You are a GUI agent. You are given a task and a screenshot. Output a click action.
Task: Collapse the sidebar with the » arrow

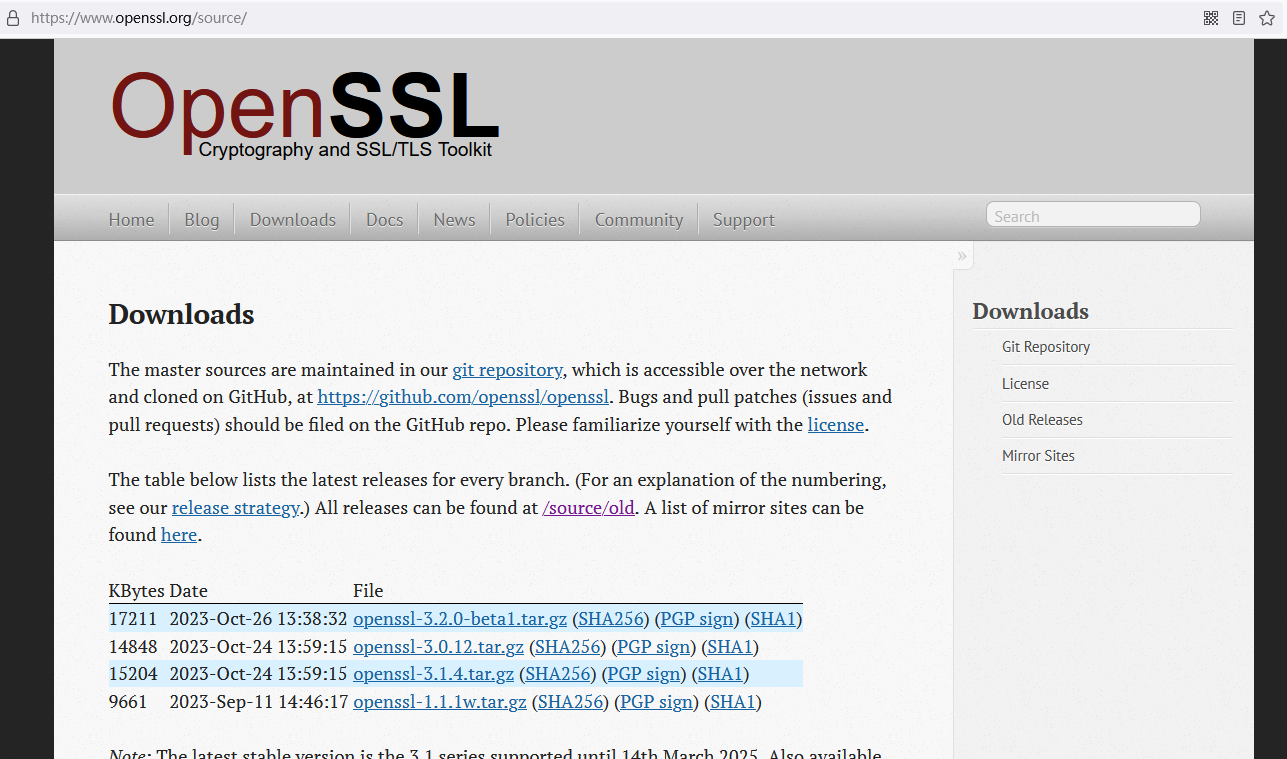962,256
